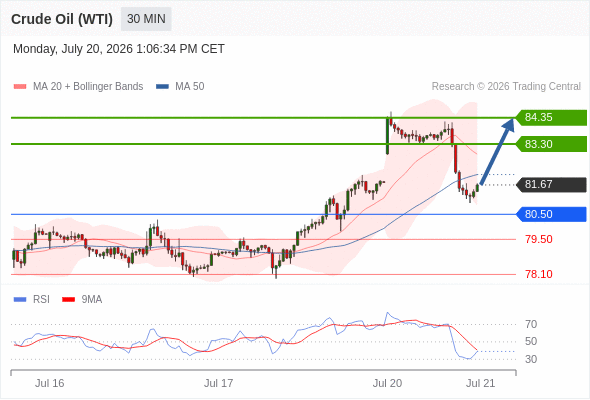This screenshot has height=400, width=590.
Task: Select the Jul 21 date axis label
Action: [x=481, y=383]
